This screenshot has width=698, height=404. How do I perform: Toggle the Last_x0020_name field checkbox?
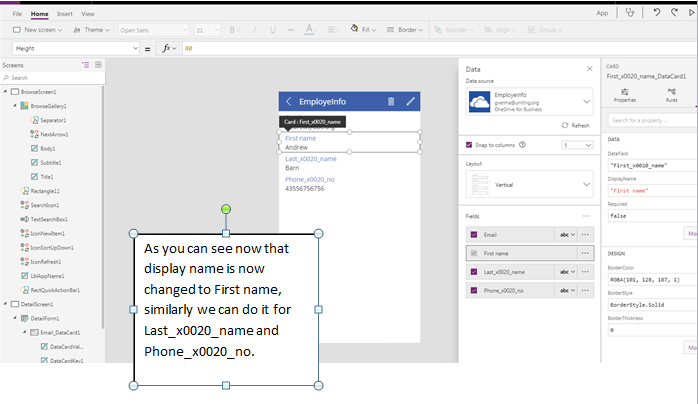click(x=474, y=272)
